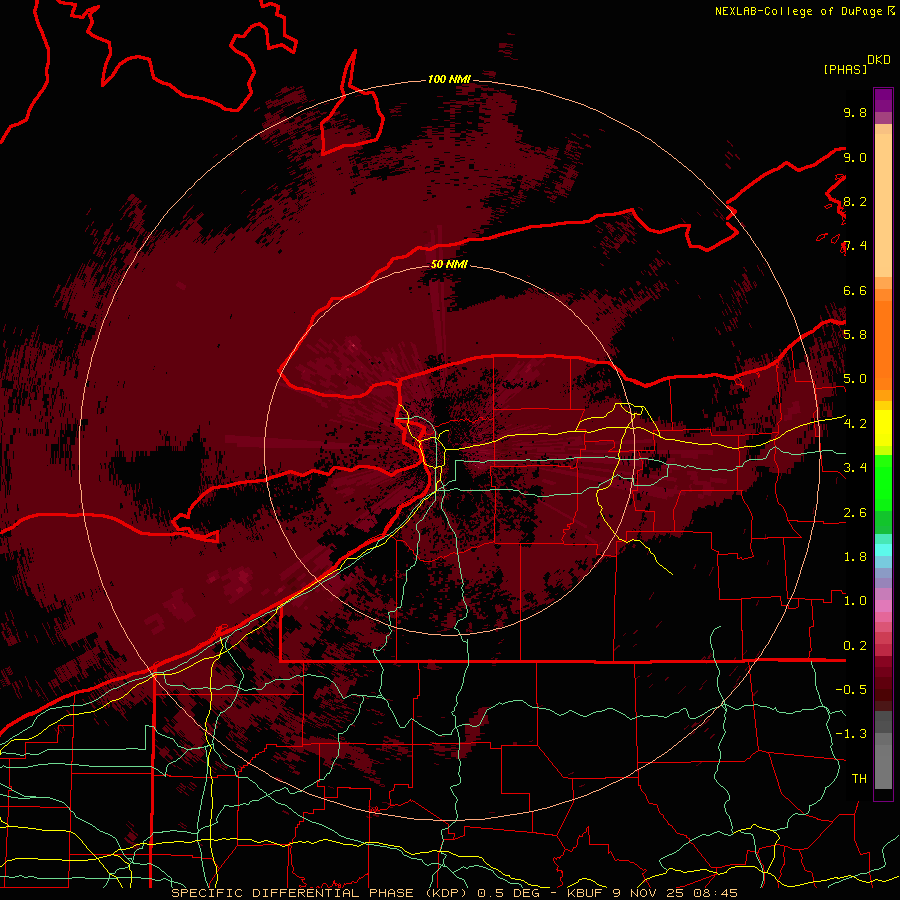The width and height of the screenshot is (900, 900).
Task: Pick the purple top segment of the color bar
Action: (x=883, y=100)
